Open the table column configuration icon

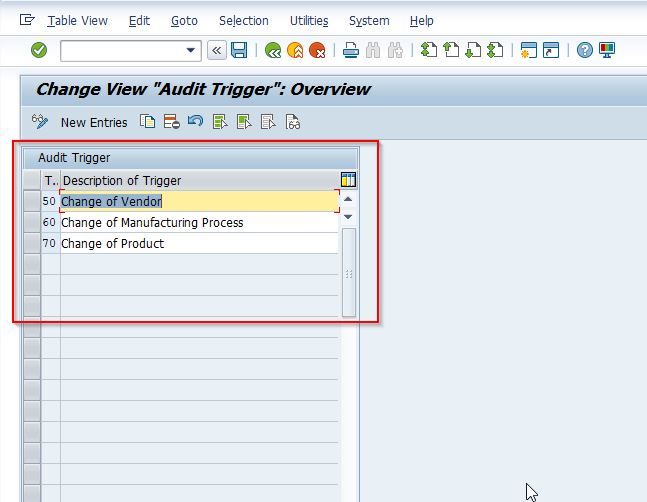[348, 180]
